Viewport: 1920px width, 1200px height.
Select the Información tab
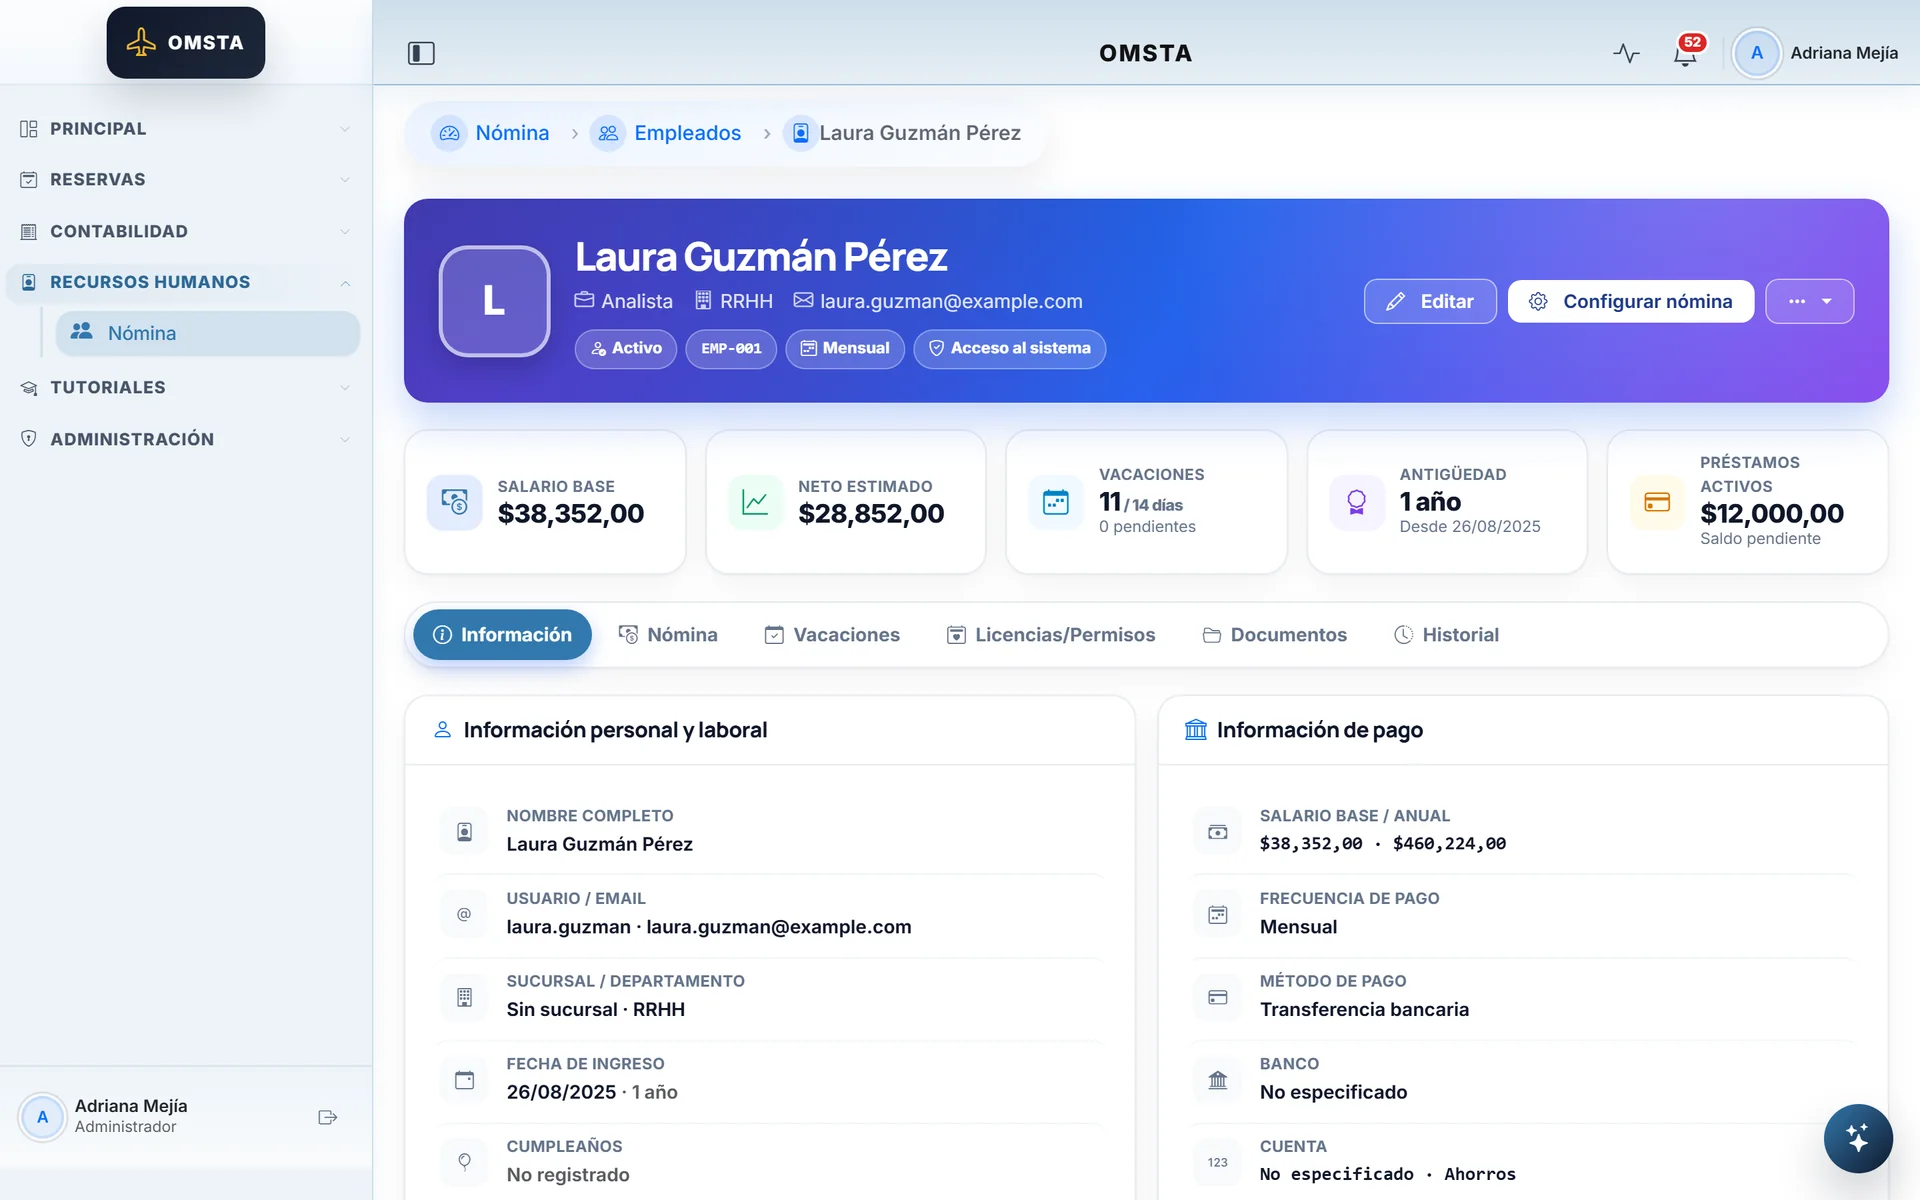[x=502, y=635]
